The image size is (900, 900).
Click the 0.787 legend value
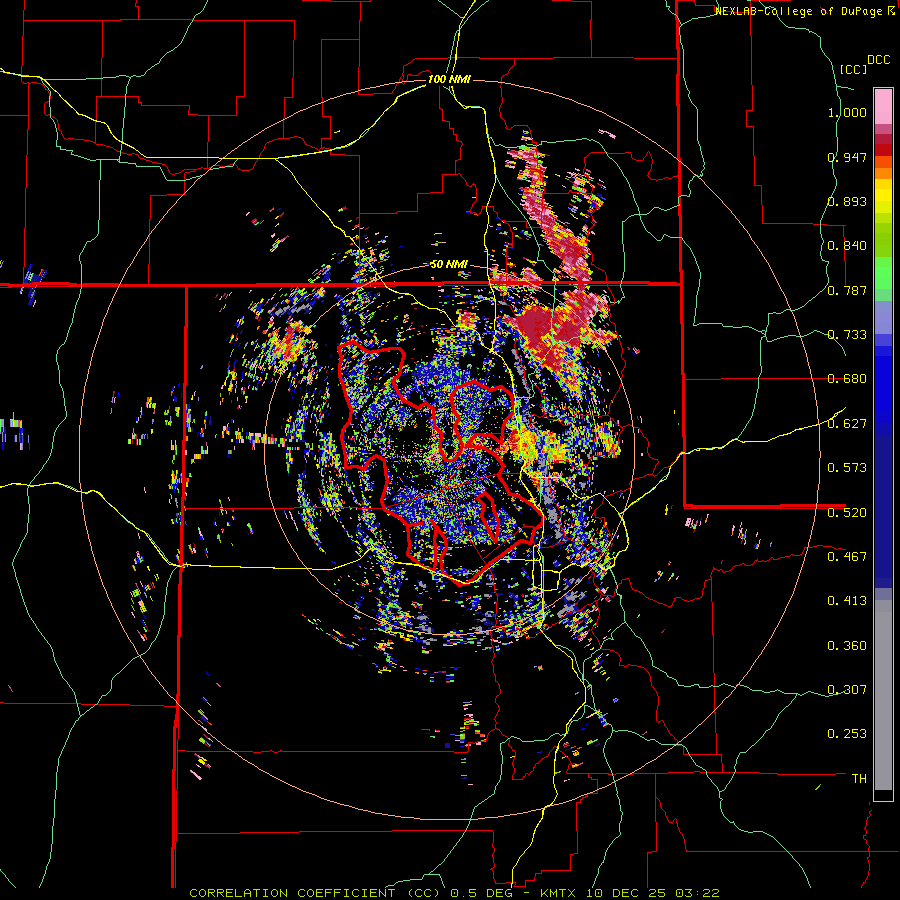tap(847, 290)
